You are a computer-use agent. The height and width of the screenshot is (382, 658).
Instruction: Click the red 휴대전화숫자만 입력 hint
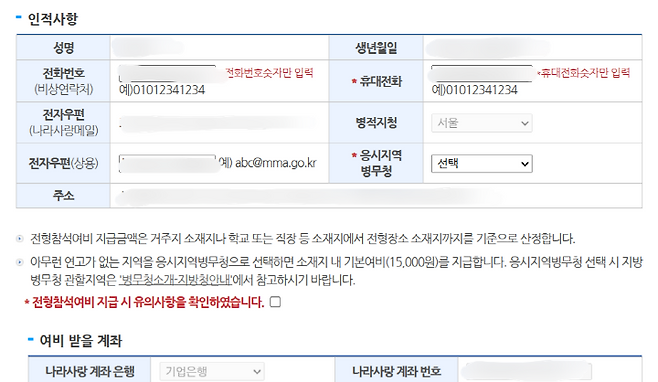[584, 73]
